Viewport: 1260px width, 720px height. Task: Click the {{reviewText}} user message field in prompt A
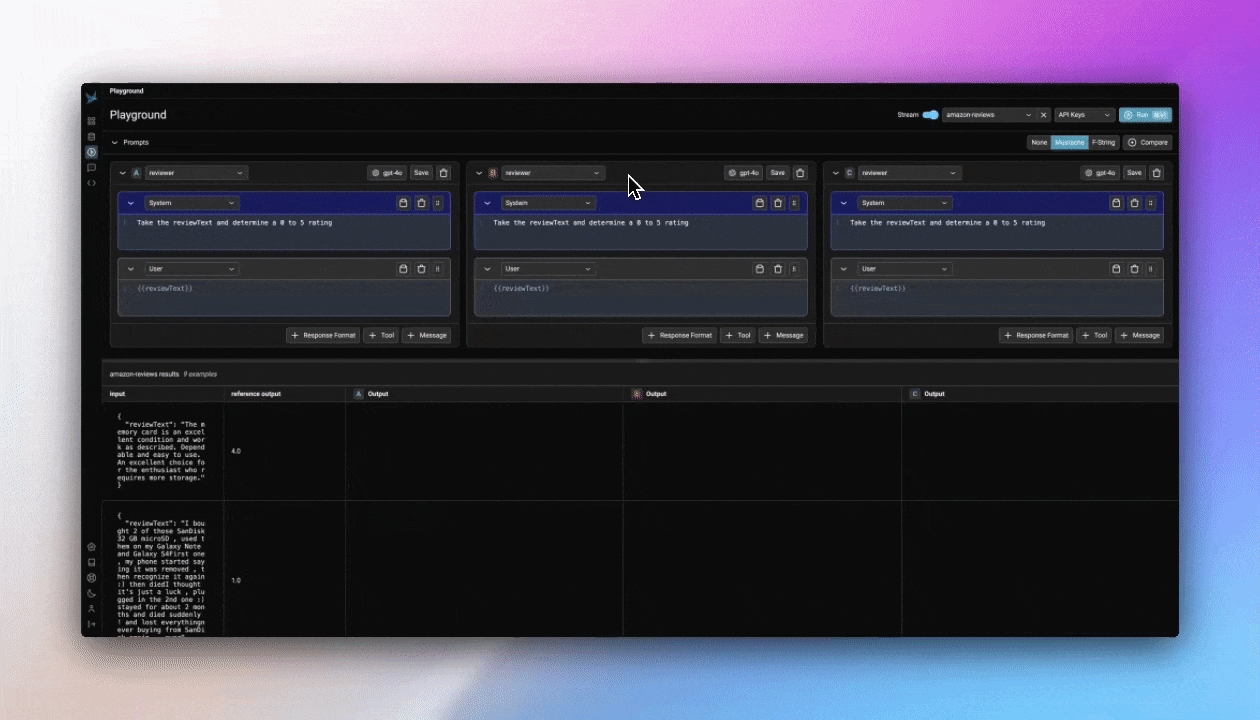284,289
